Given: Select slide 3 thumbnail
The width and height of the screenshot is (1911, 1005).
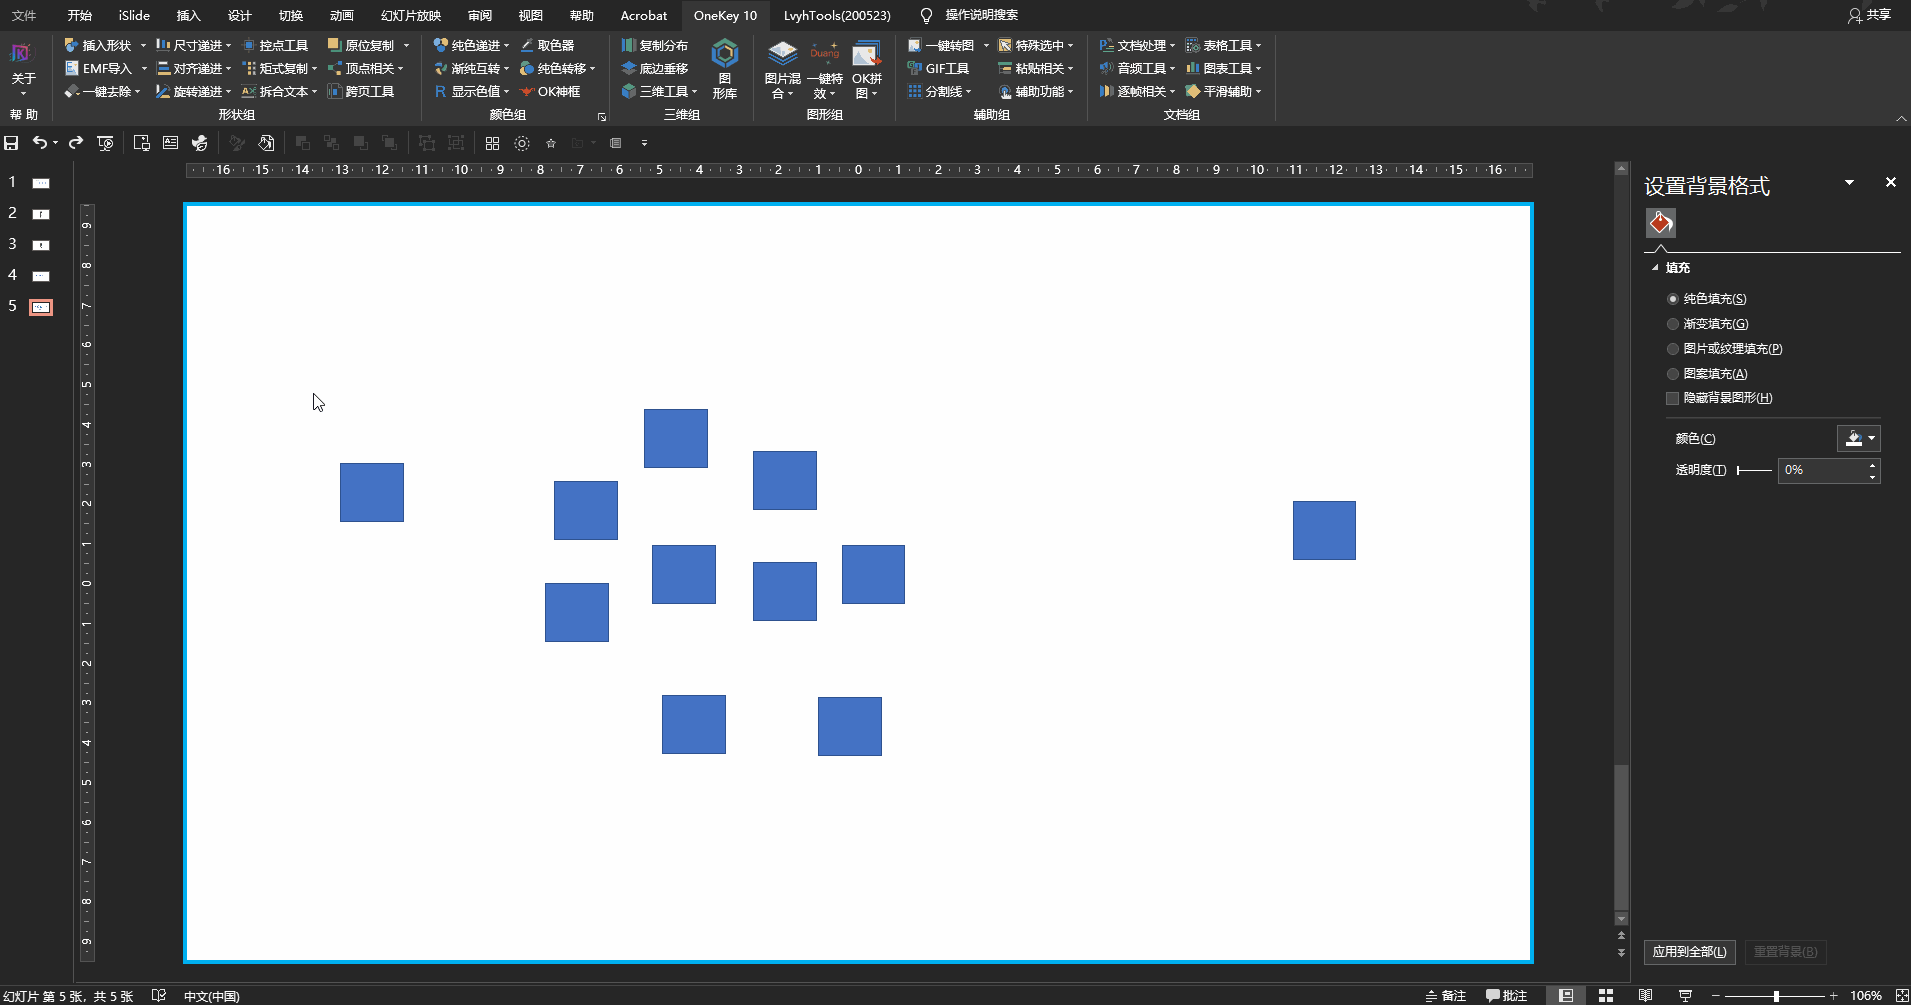Looking at the screenshot, I should click(41, 245).
